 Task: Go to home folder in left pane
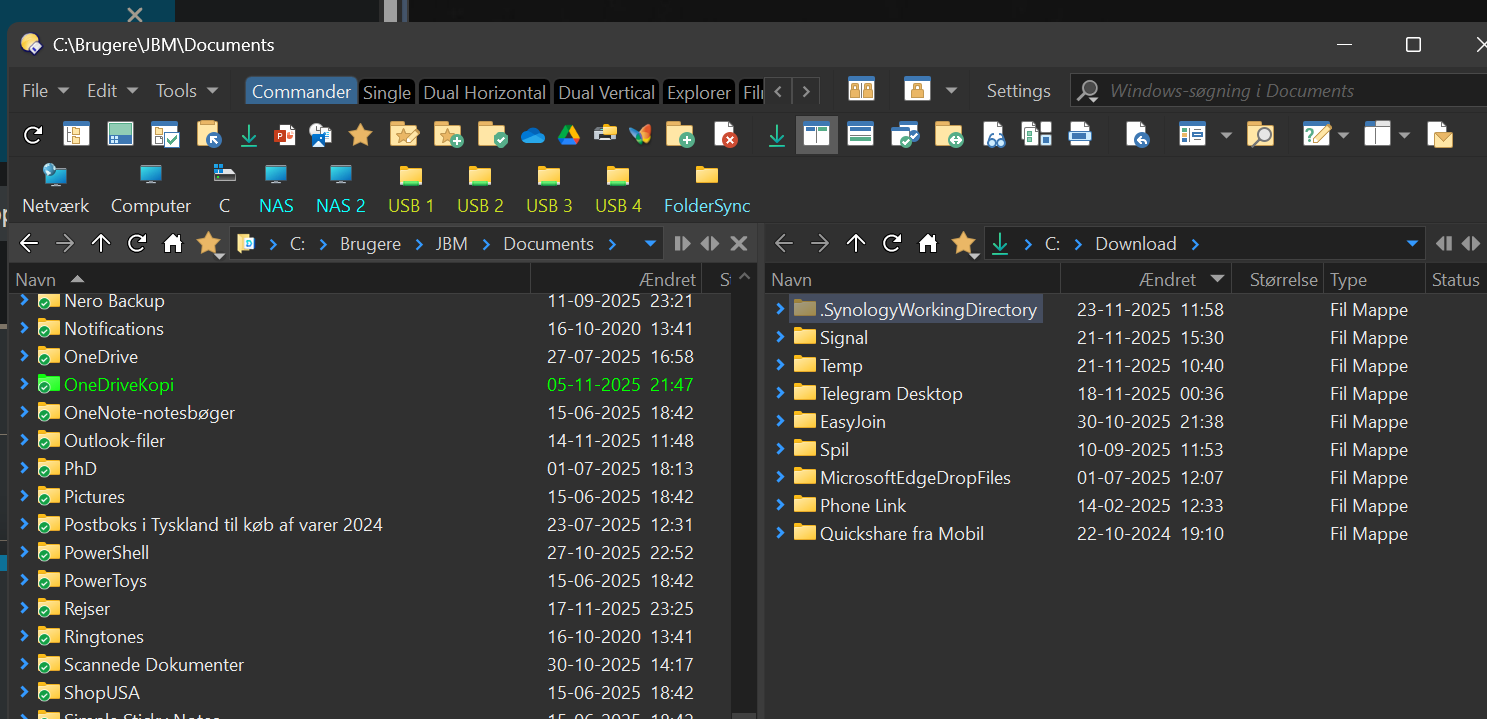[x=173, y=243]
